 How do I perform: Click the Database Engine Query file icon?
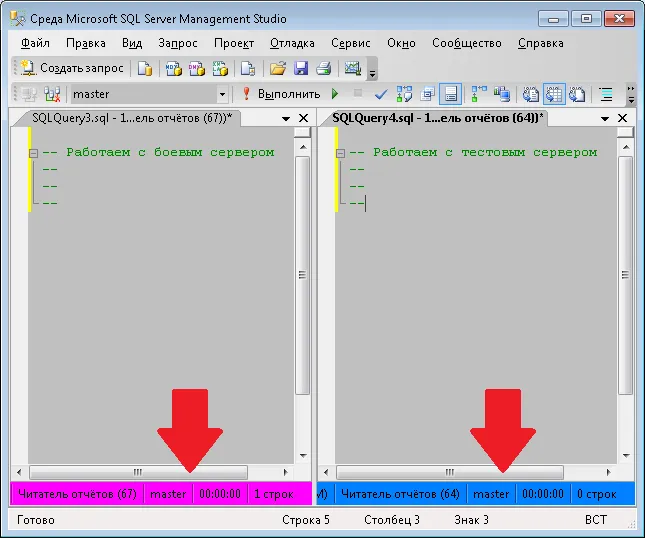144,68
